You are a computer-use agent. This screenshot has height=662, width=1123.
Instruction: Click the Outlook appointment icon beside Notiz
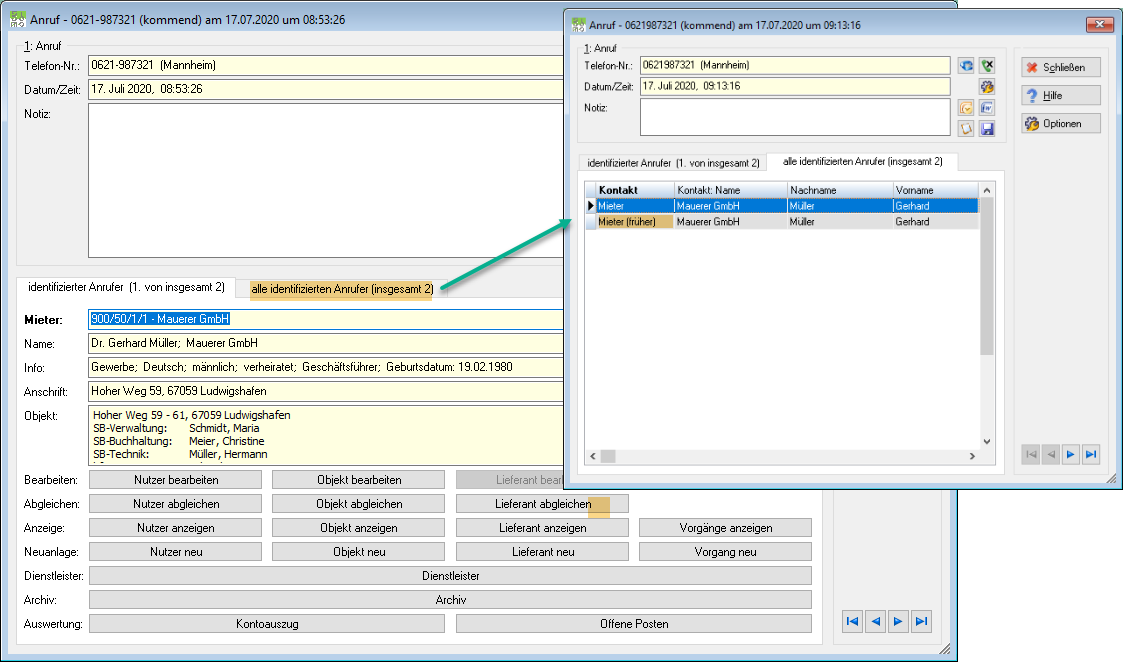[x=966, y=108]
